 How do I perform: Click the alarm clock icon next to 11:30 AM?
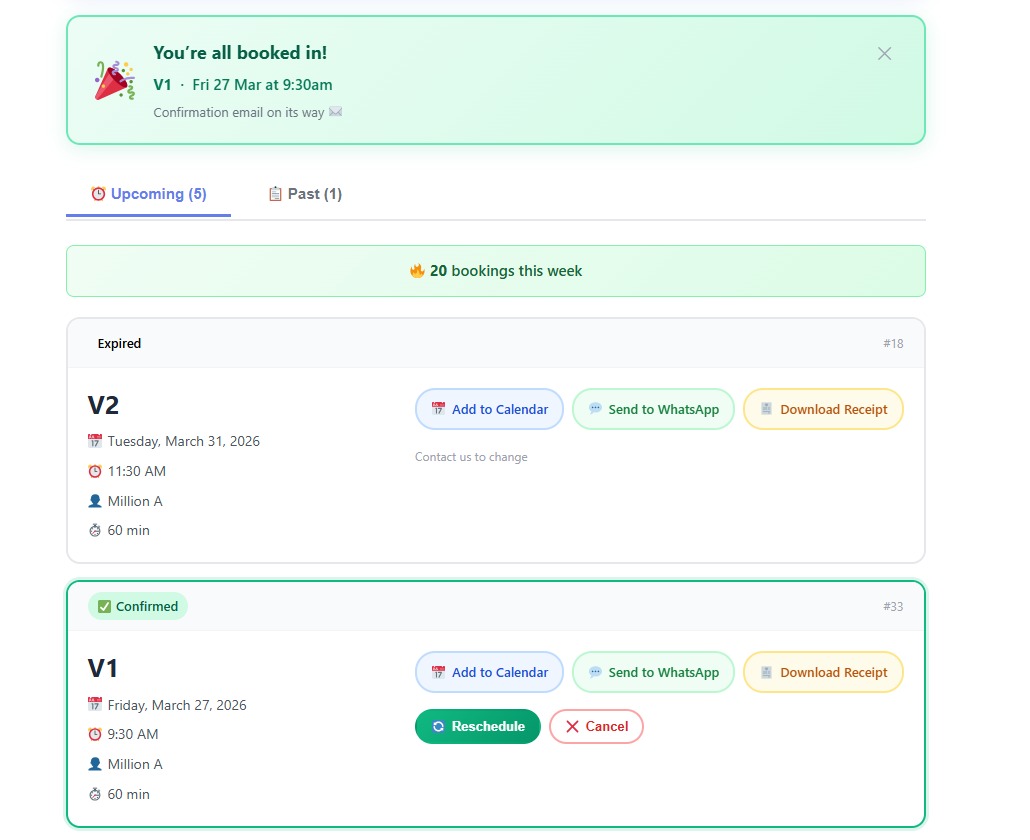(95, 471)
